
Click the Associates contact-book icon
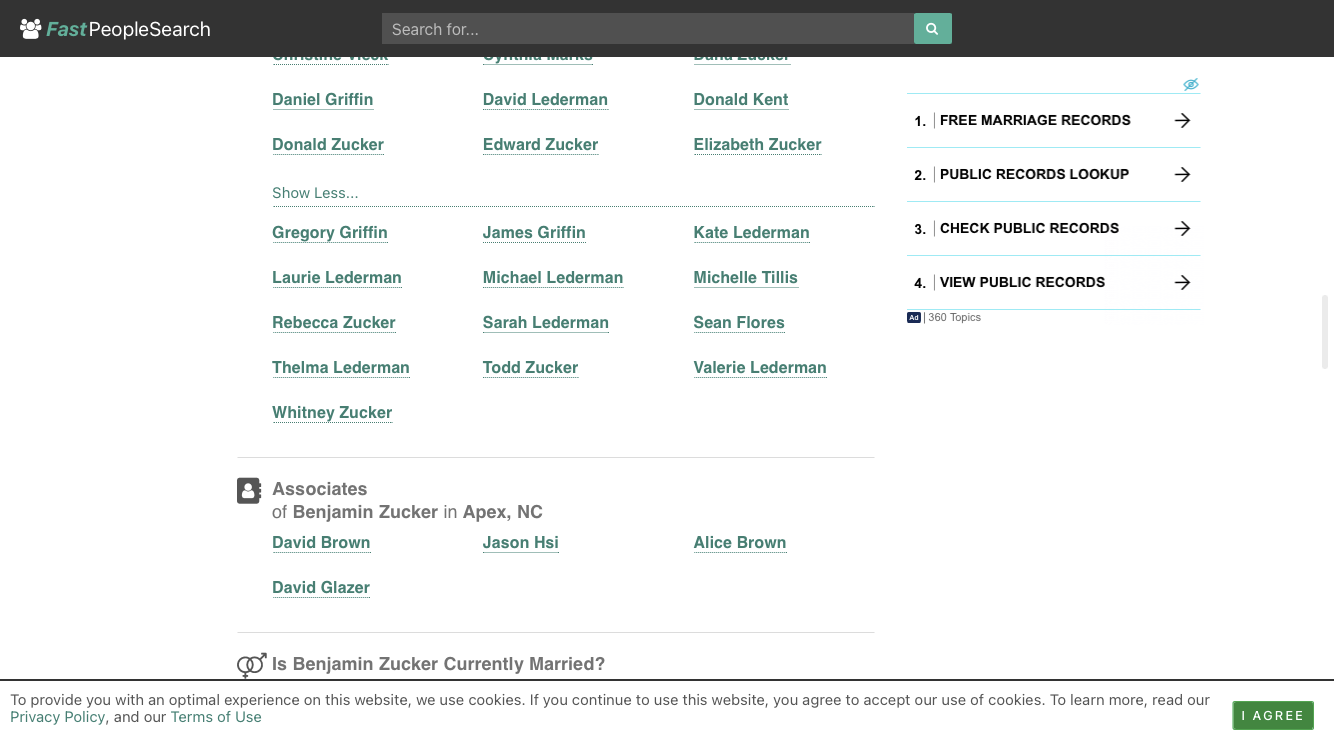249,490
